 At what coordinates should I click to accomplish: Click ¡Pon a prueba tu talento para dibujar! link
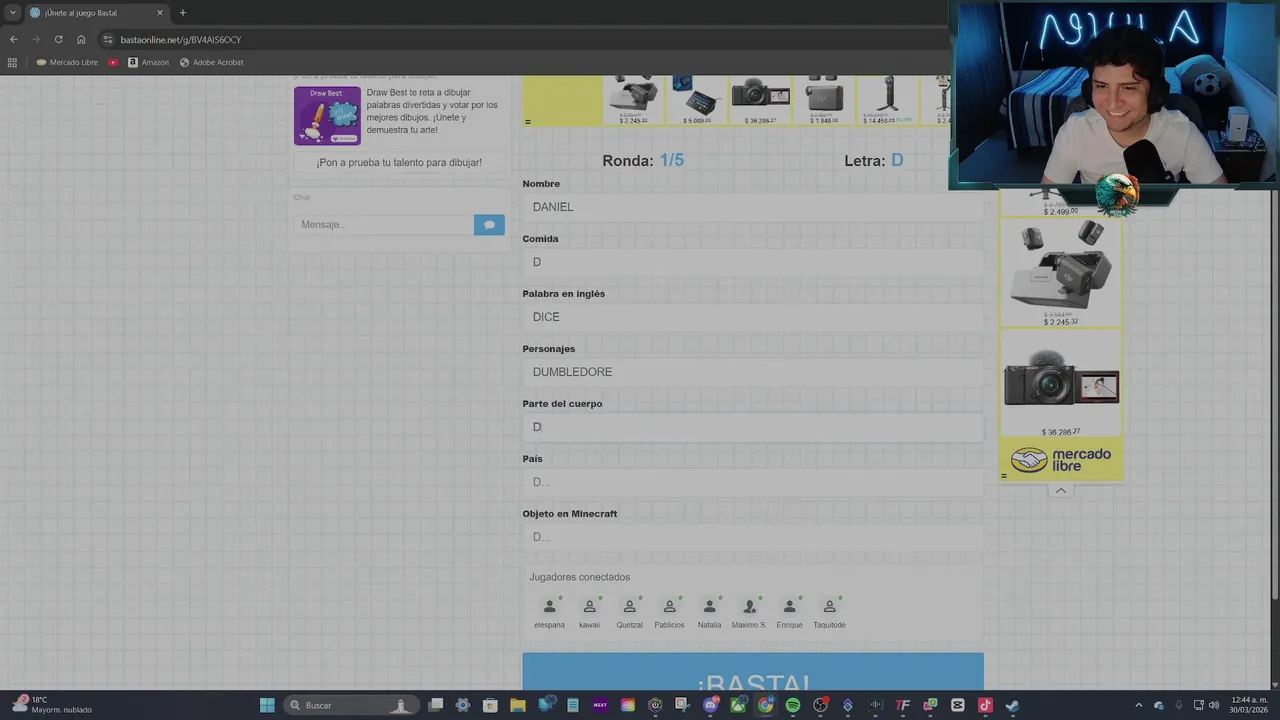coord(399,162)
